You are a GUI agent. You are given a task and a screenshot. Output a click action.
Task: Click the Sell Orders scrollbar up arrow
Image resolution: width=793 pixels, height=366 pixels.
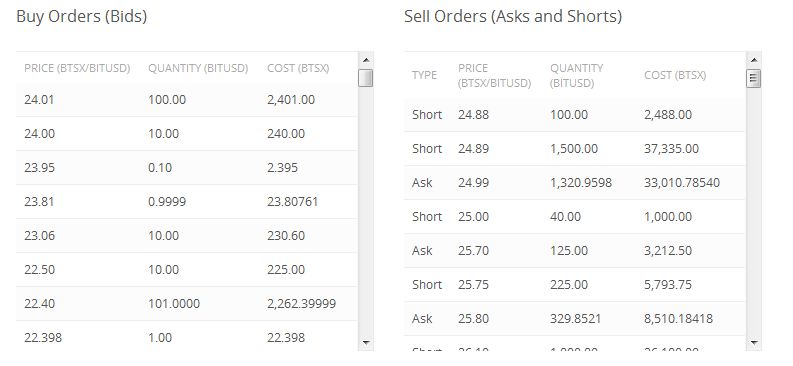pos(754,60)
